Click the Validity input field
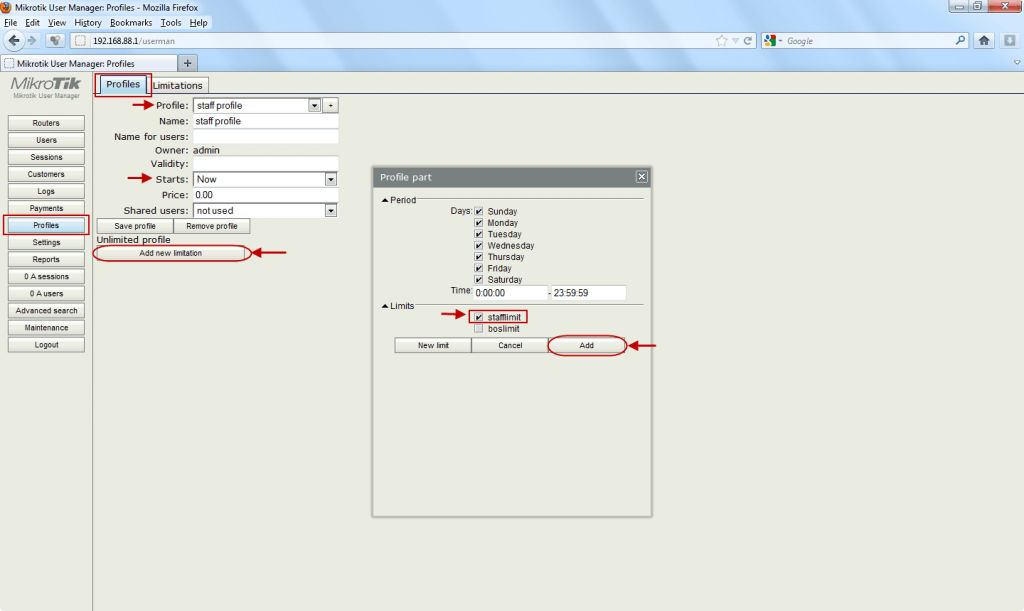Viewport: 1024px width, 611px height. [x=266, y=164]
